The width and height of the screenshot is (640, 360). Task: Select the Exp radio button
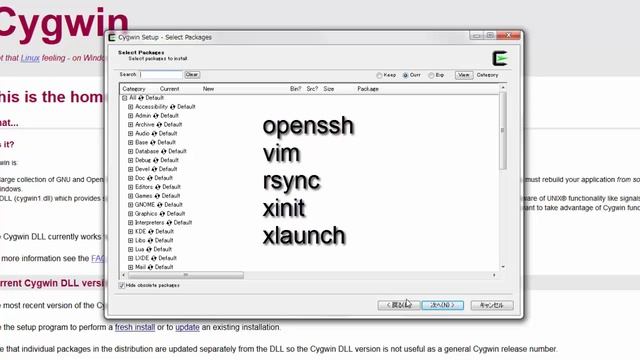tap(431, 76)
